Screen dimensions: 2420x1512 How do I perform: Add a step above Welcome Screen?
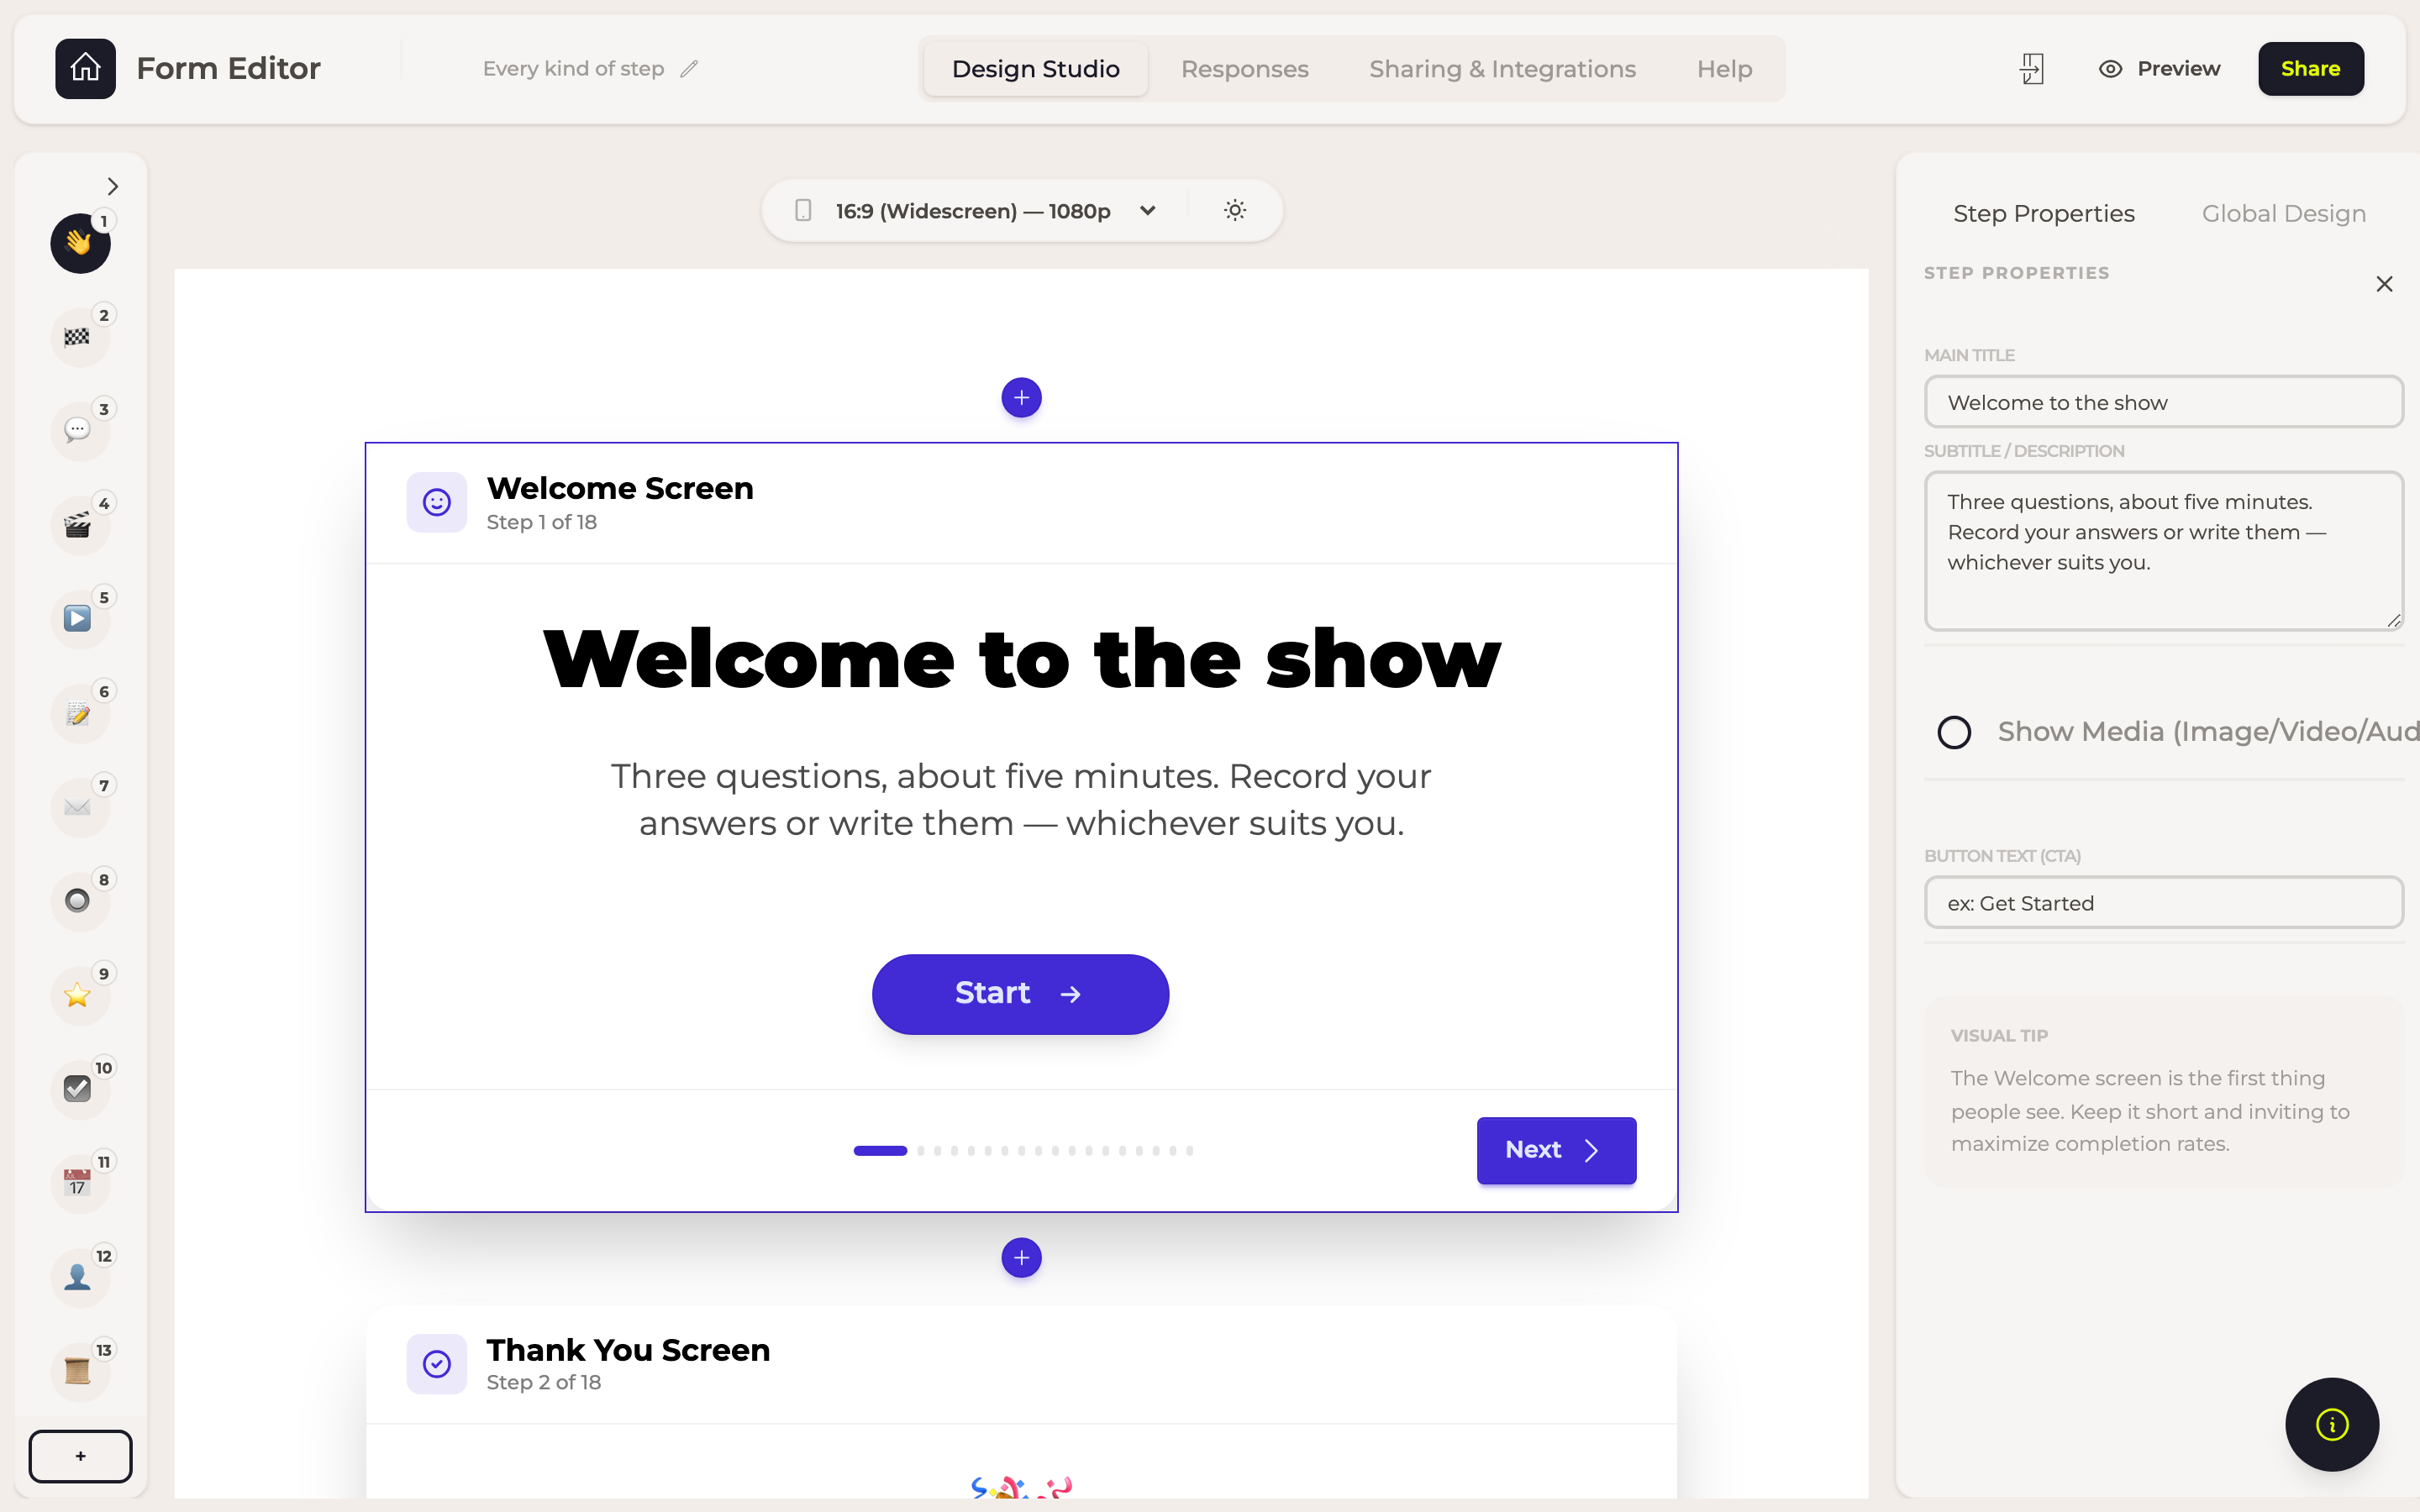1021,398
